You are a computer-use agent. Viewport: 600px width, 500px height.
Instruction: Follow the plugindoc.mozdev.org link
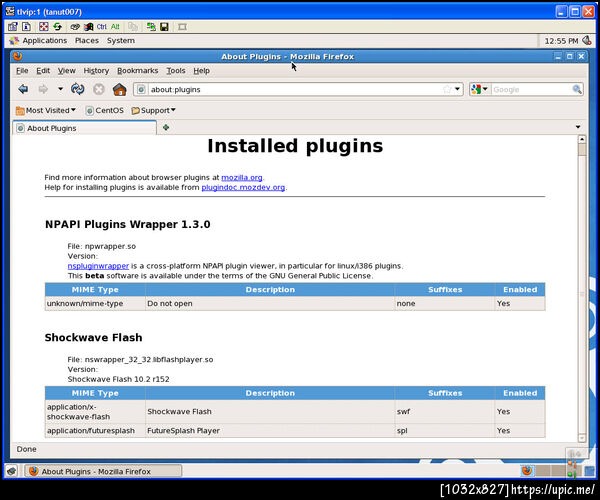pyautogui.click(x=243, y=187)
